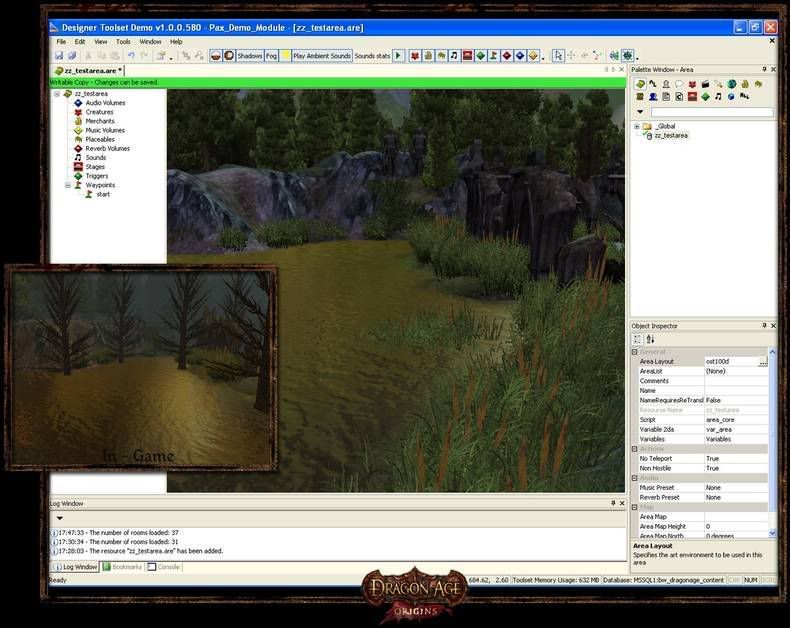790x628 pixels.
Task: Select Triggers in area tree
Action: [97, 176]
